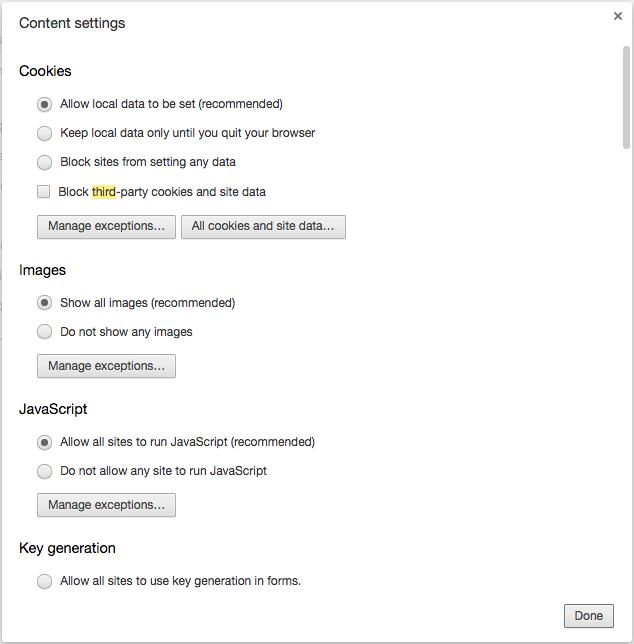Viewport: 634px width, 644px height.
Task: Enable Block third-party cookies checkbox
Action: click(x=44, y=191)
